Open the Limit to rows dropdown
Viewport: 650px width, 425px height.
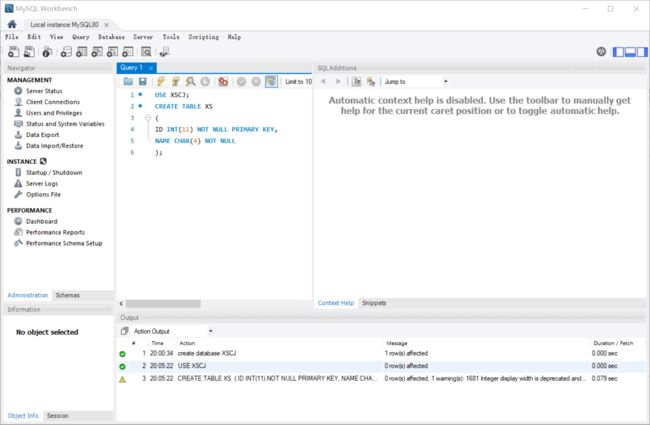pos(298,82)
